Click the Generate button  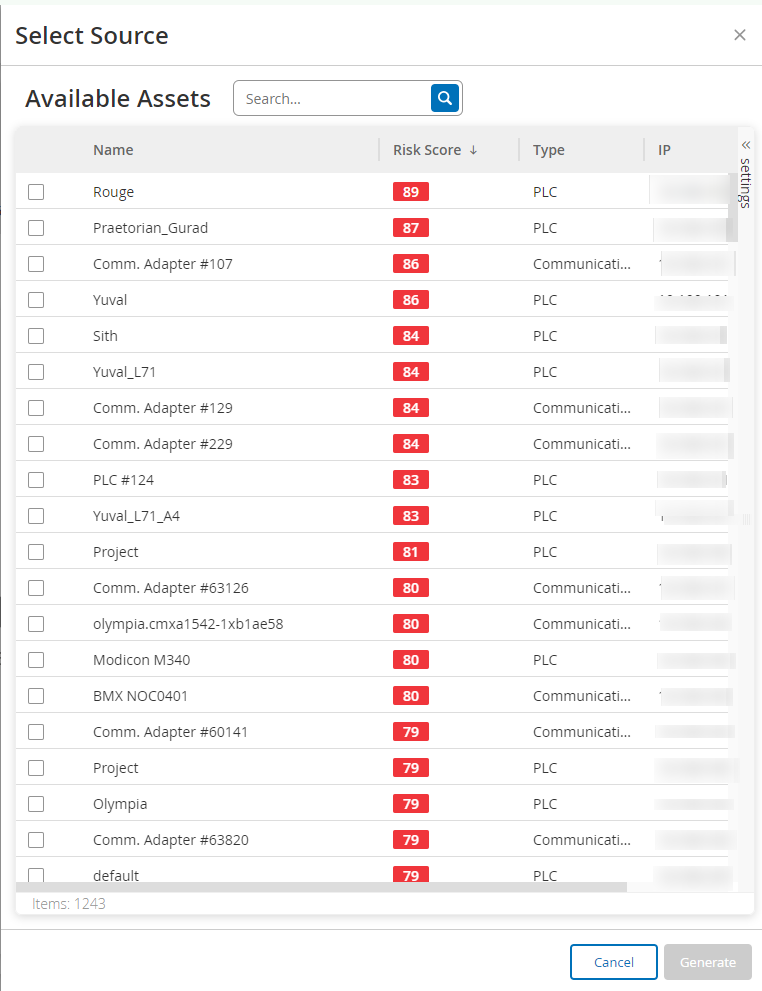point(707,962)
